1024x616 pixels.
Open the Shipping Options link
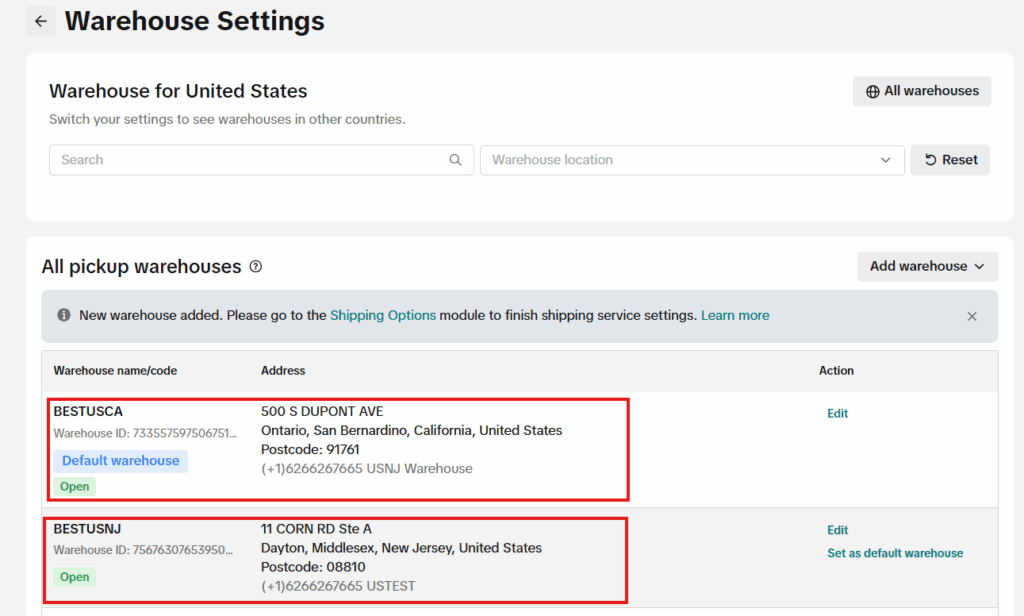pyautogui.click(x=383, y=315)
